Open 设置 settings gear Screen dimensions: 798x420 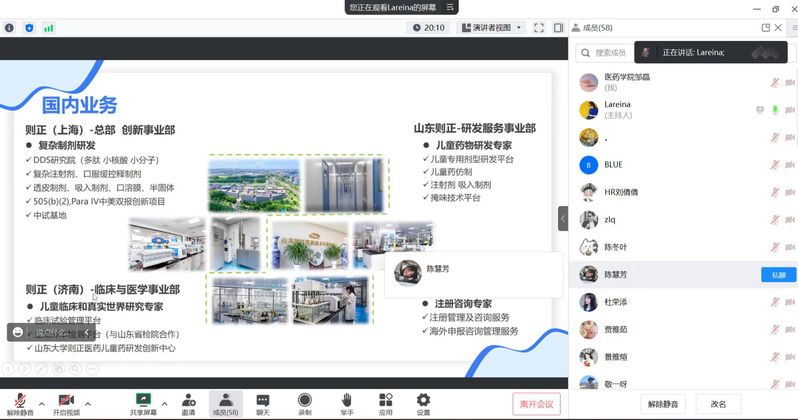tap(423, 404)
